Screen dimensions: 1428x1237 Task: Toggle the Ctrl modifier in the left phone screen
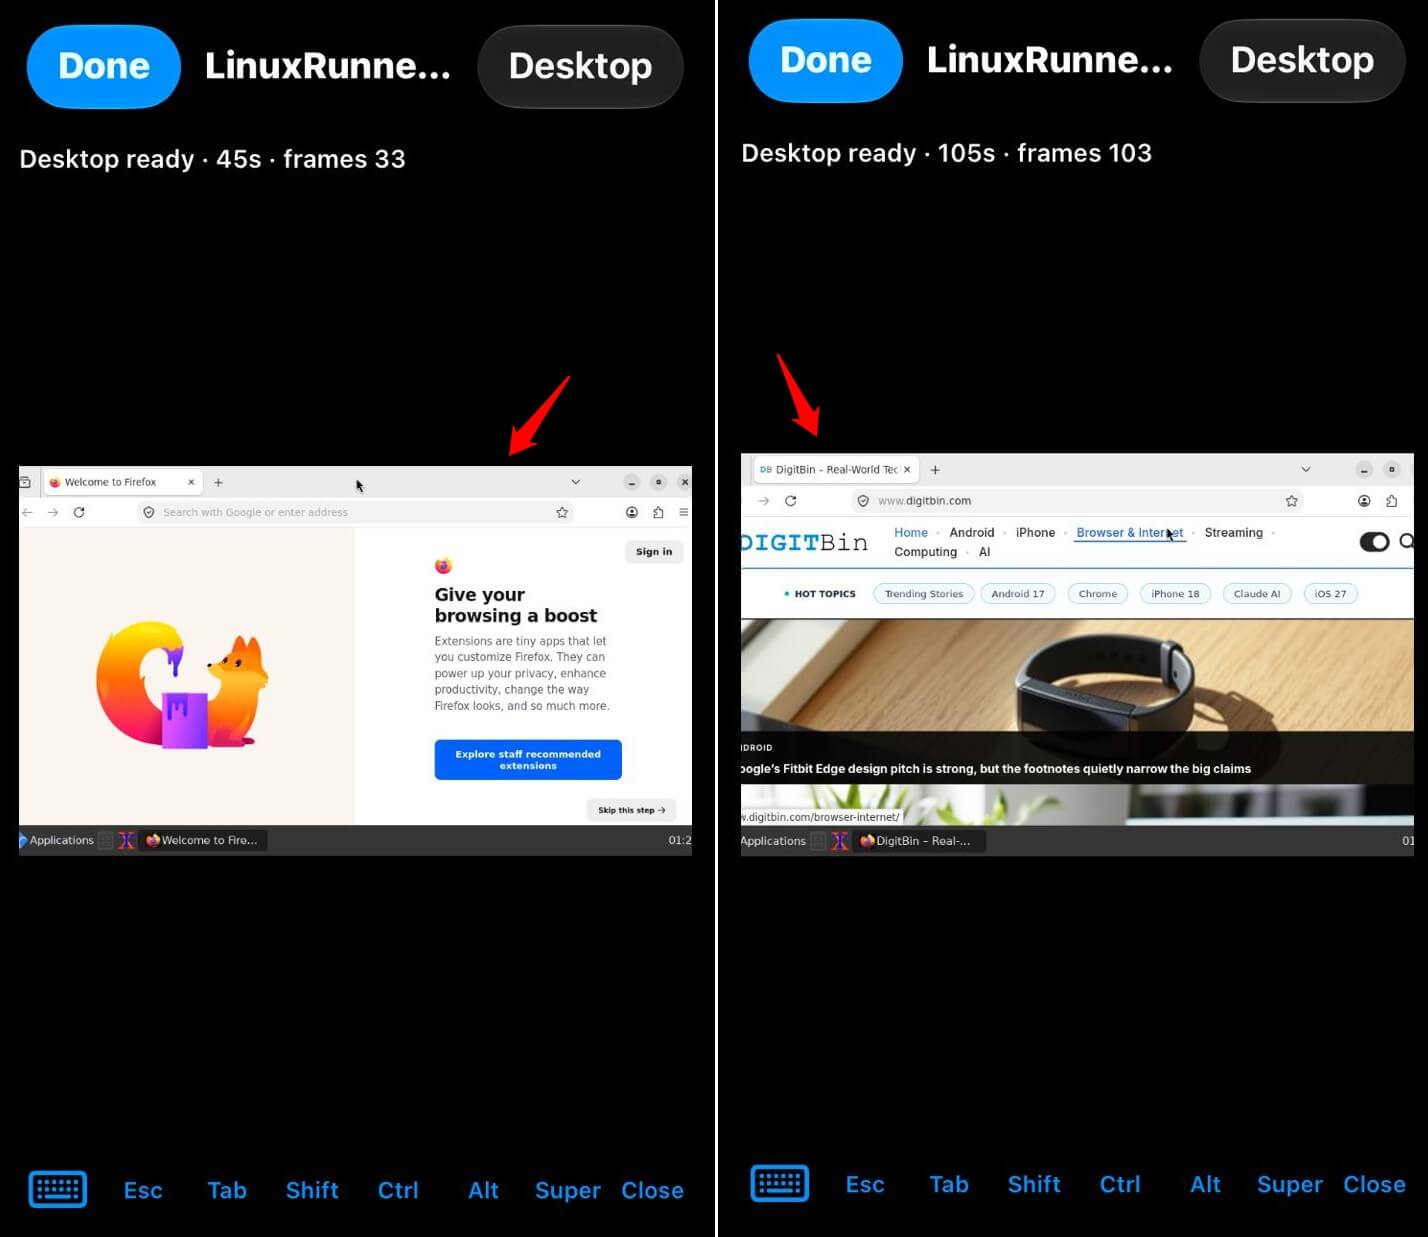click(x=398, y=1190)
